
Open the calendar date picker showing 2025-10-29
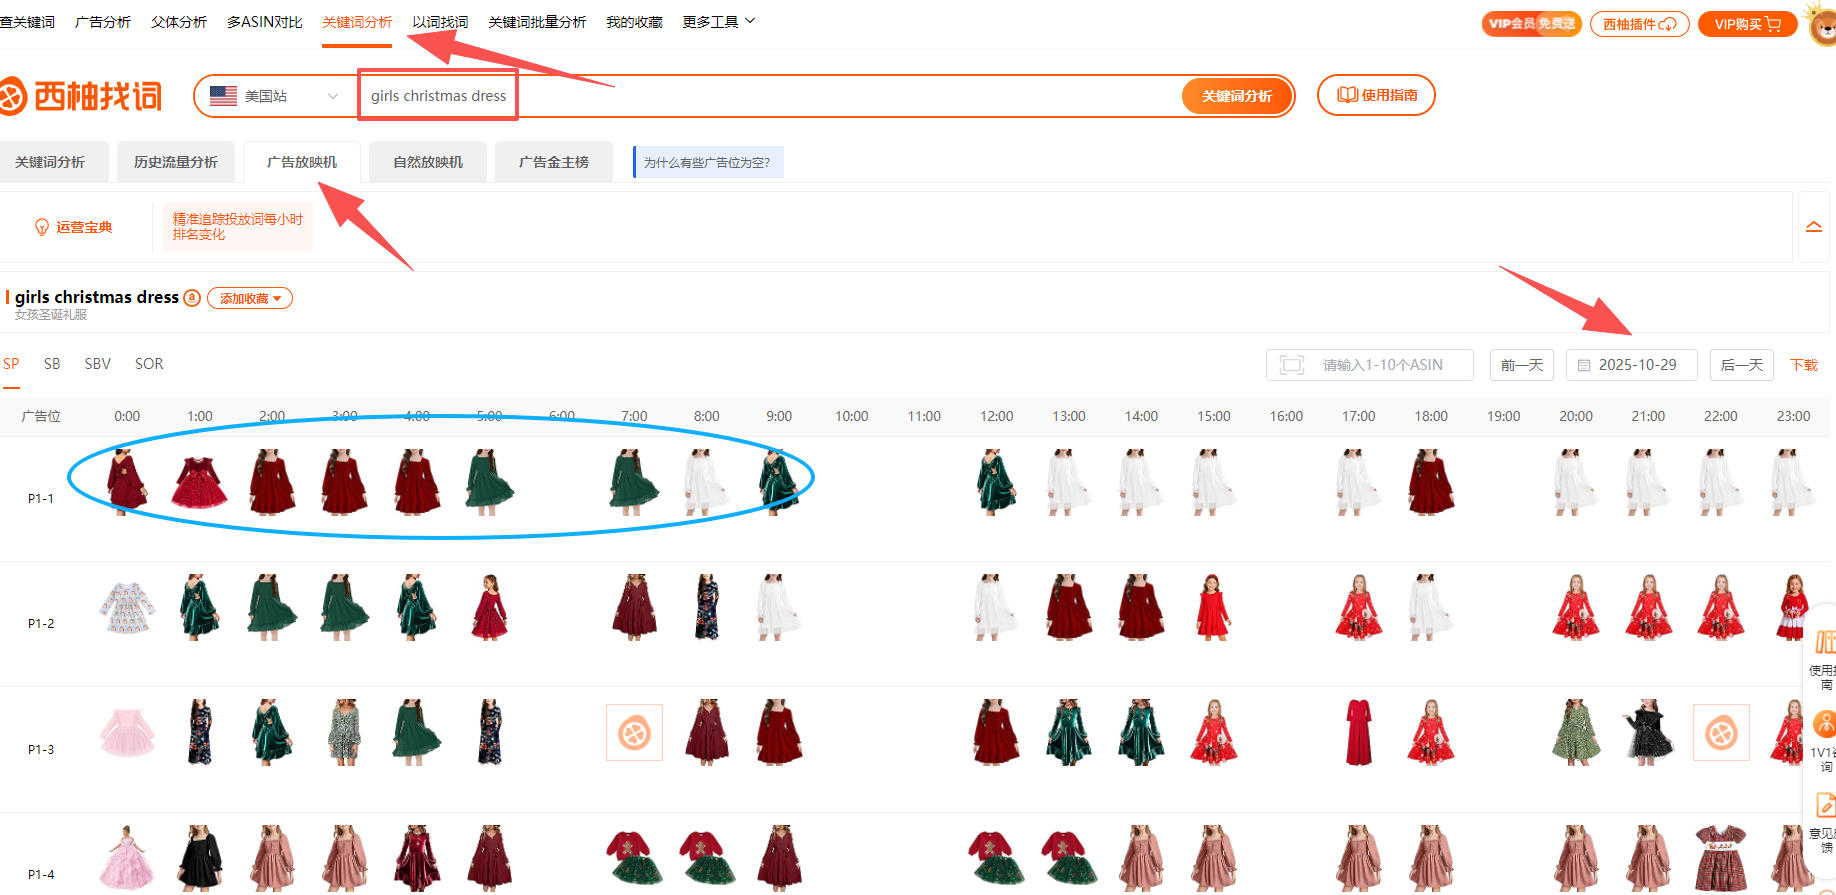(x=1631, y=365)
